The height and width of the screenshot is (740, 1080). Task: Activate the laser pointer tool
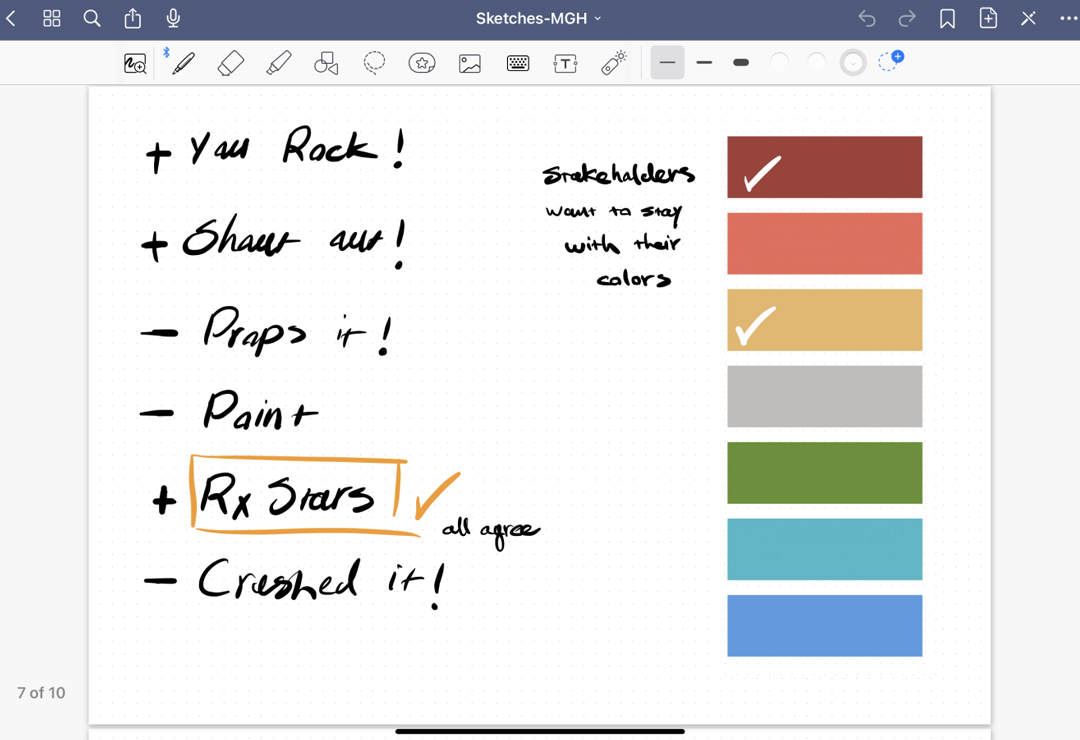click(x=613, y=63)
